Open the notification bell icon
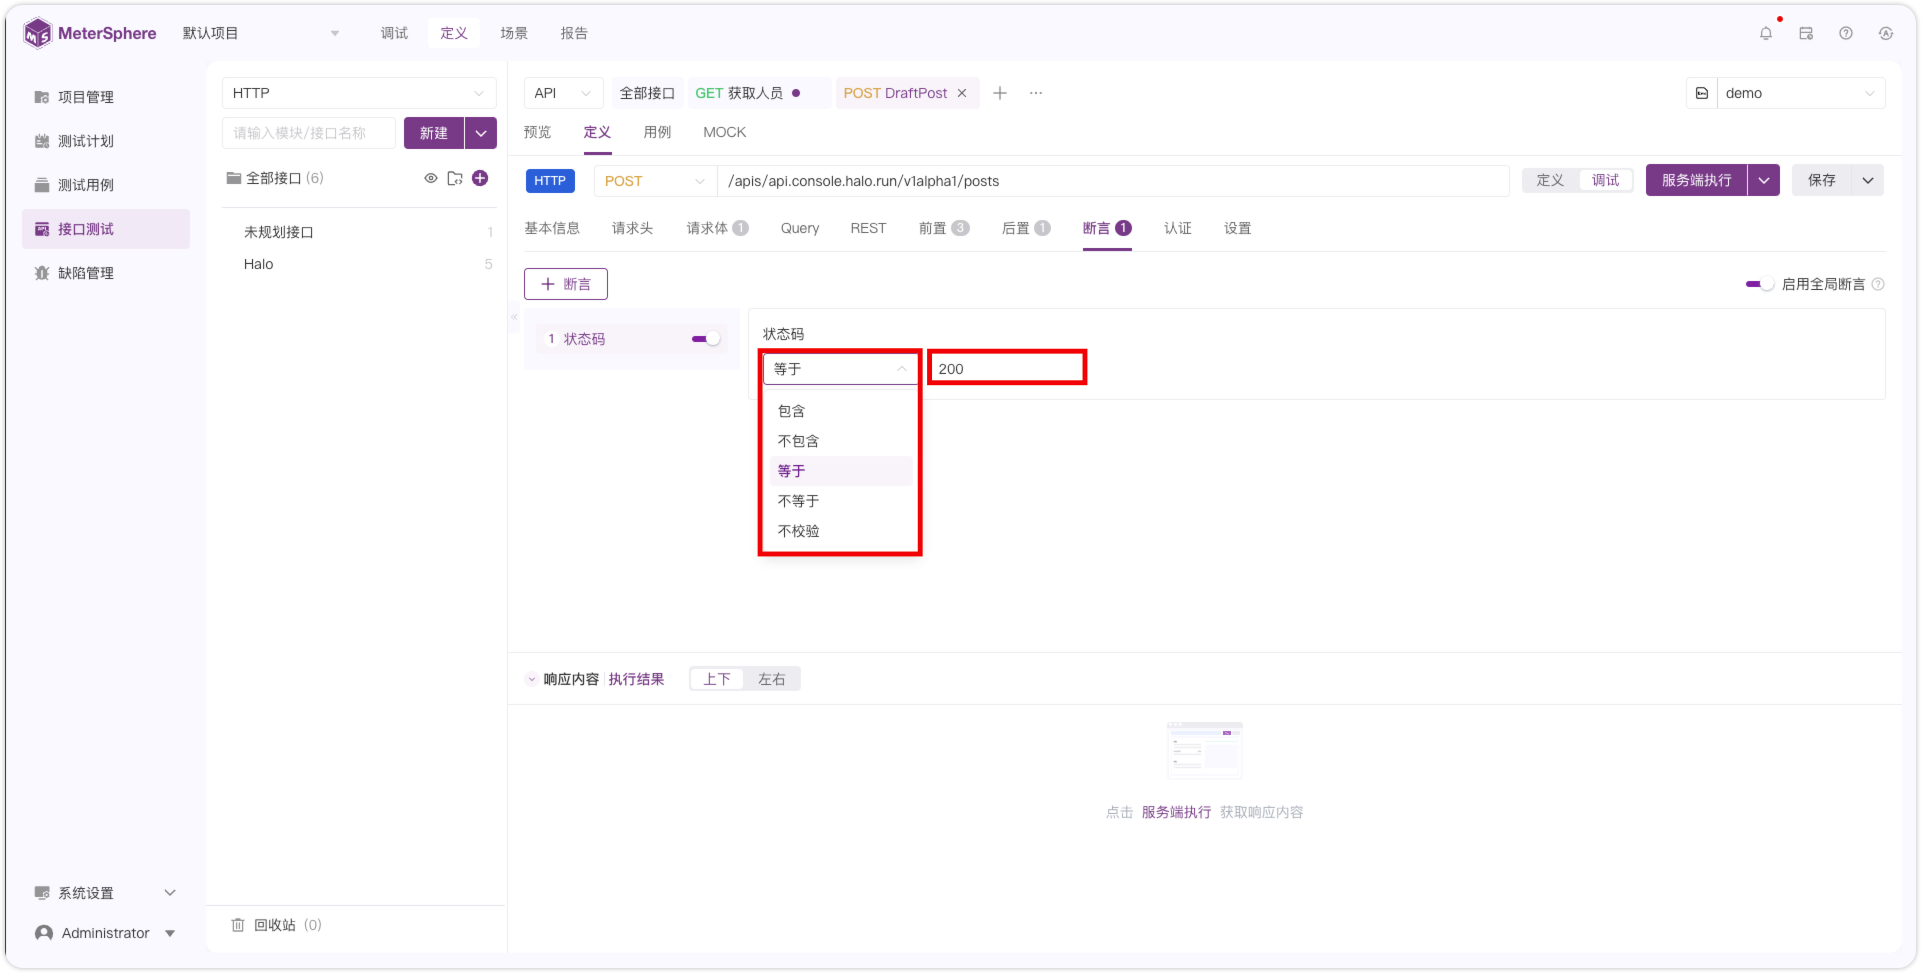The image size is (1921, 973). coord(1766,33)
